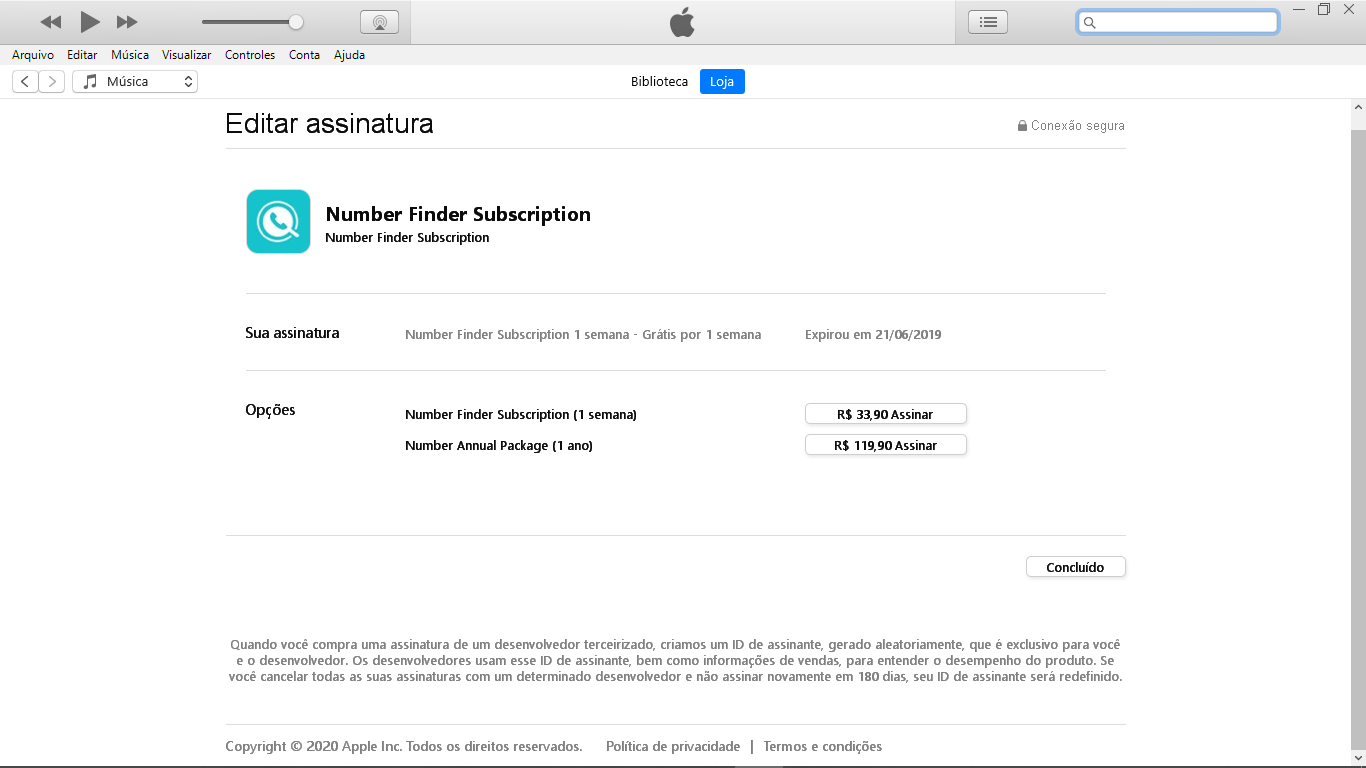Switch to the Biblioteca tab
The height and width of the screenshot is (768, 1366).
[659, 82]
